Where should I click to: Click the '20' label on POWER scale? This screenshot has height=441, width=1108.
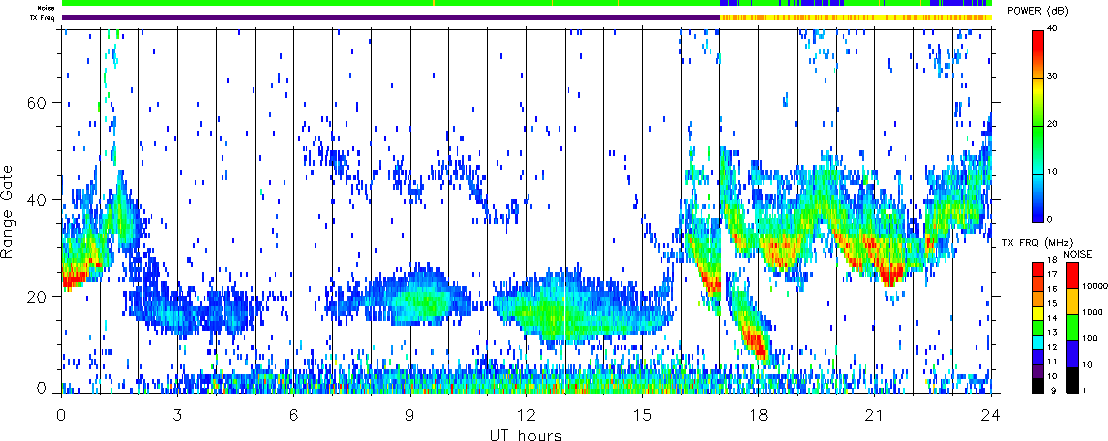1052,124
